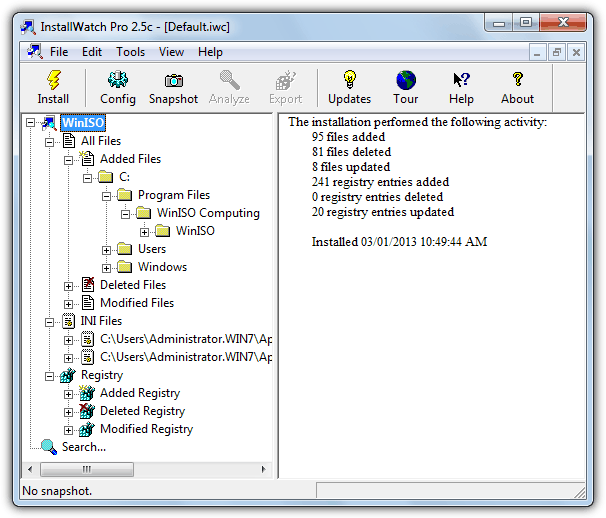Open Help cursor question icon

461,80
